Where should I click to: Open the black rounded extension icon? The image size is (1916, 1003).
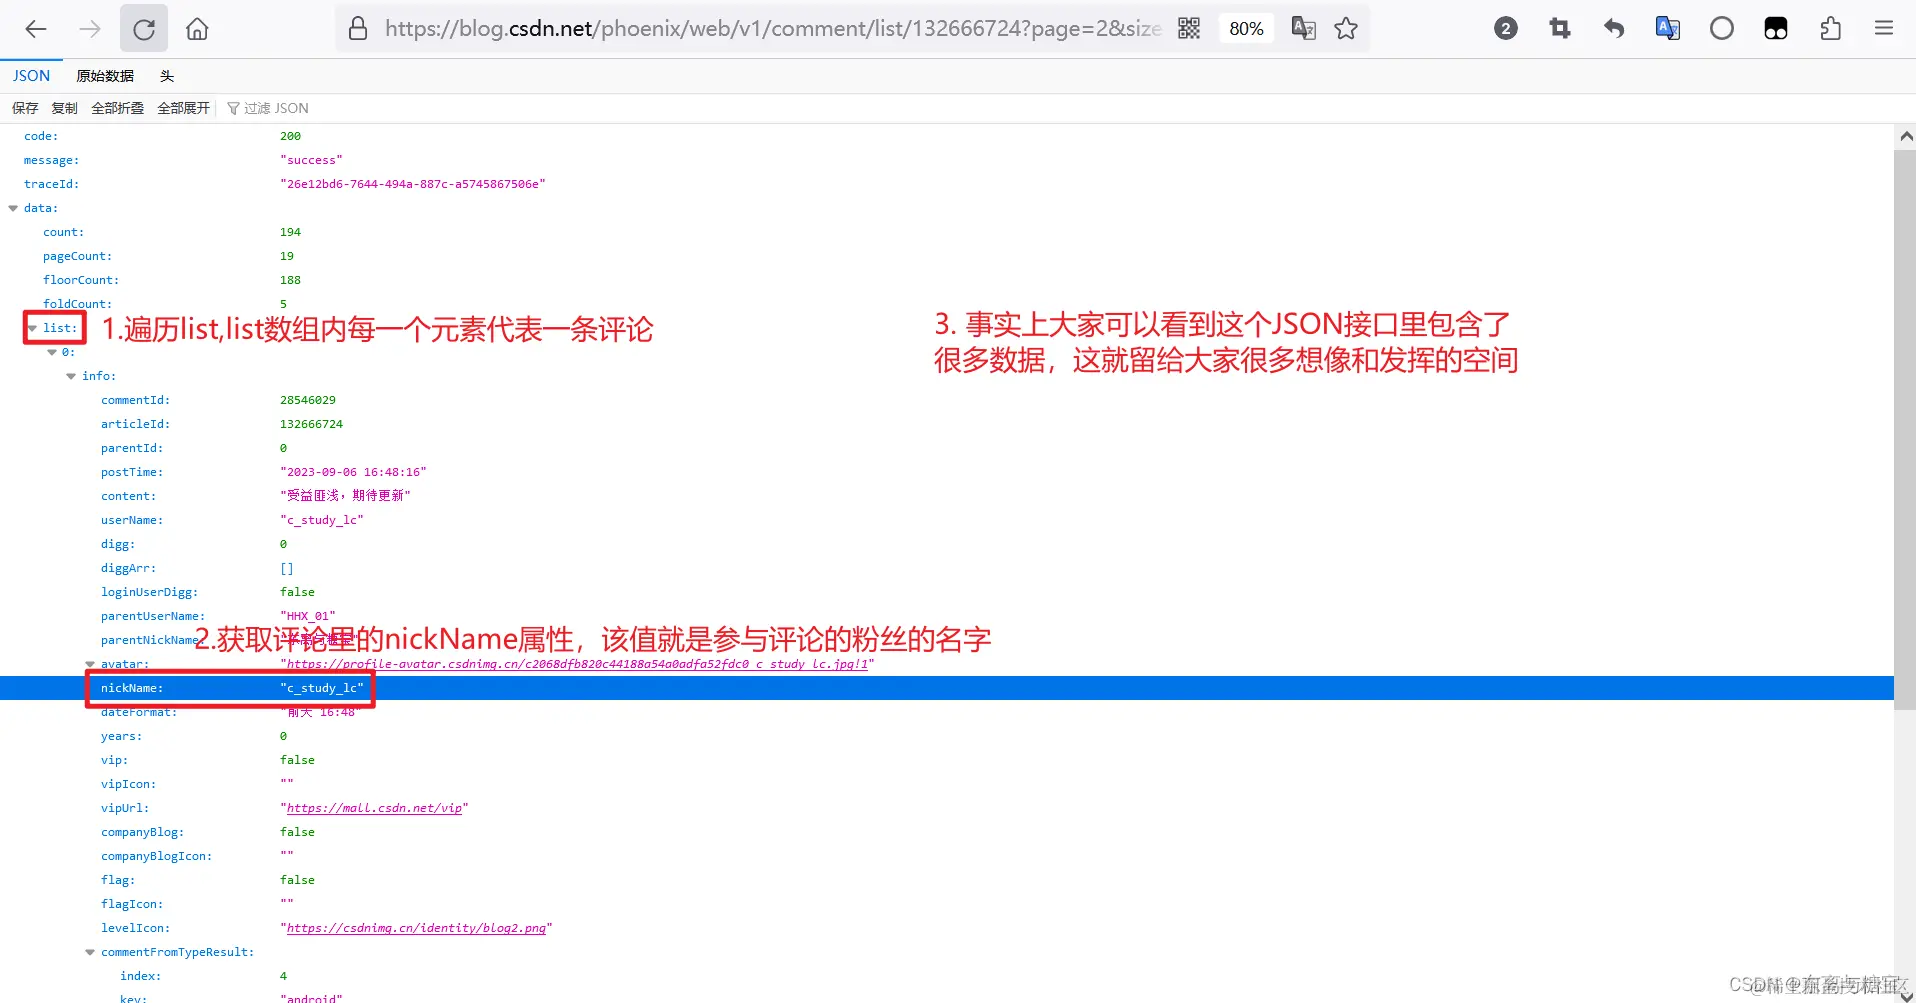click(x=1776, y=29)
